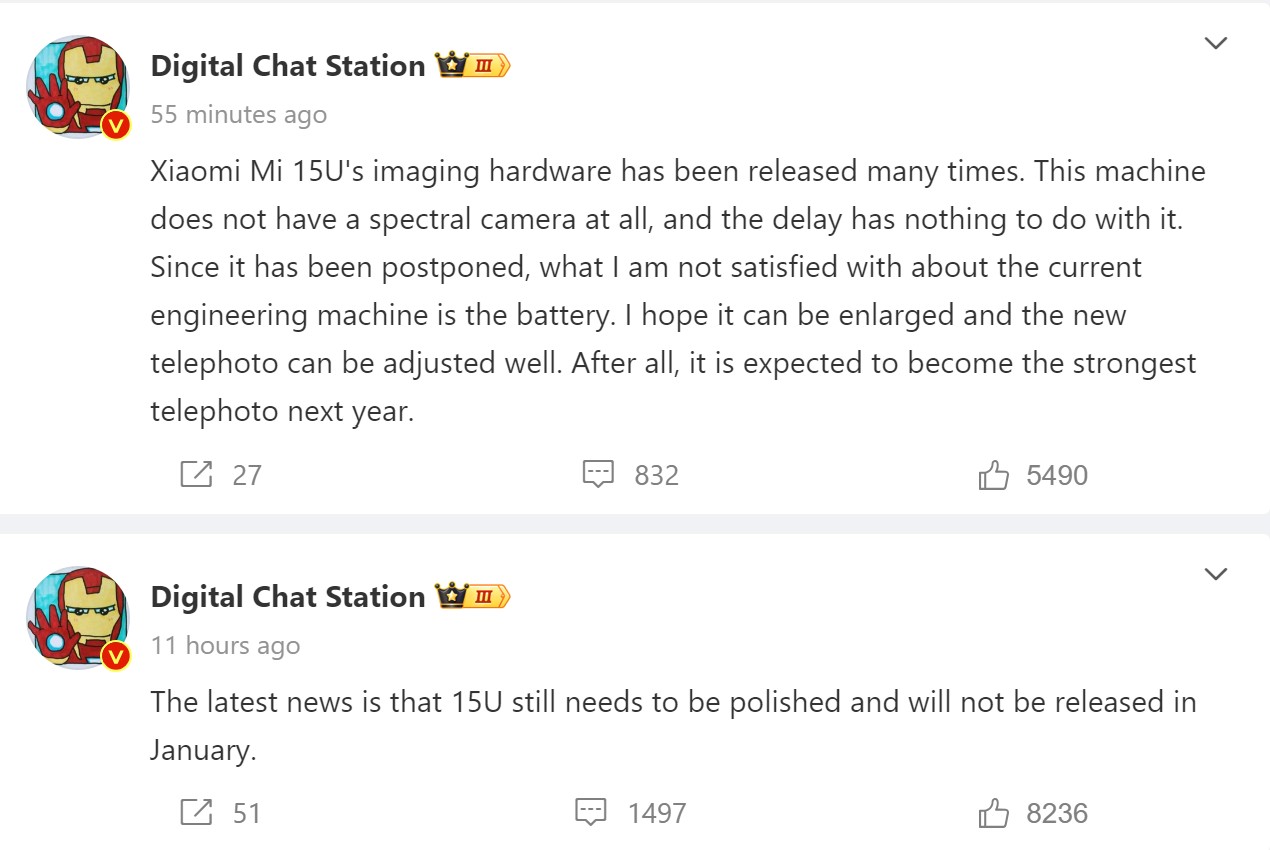The height and width of the screenshot is (850, 1270).
Task: Repost the post about 15U not releasing in January
Action: [196, 812]
